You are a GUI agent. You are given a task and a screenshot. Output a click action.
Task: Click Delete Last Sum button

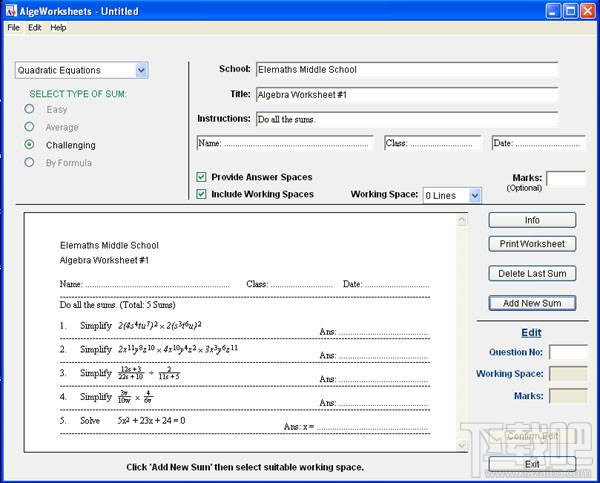[532, 273]
